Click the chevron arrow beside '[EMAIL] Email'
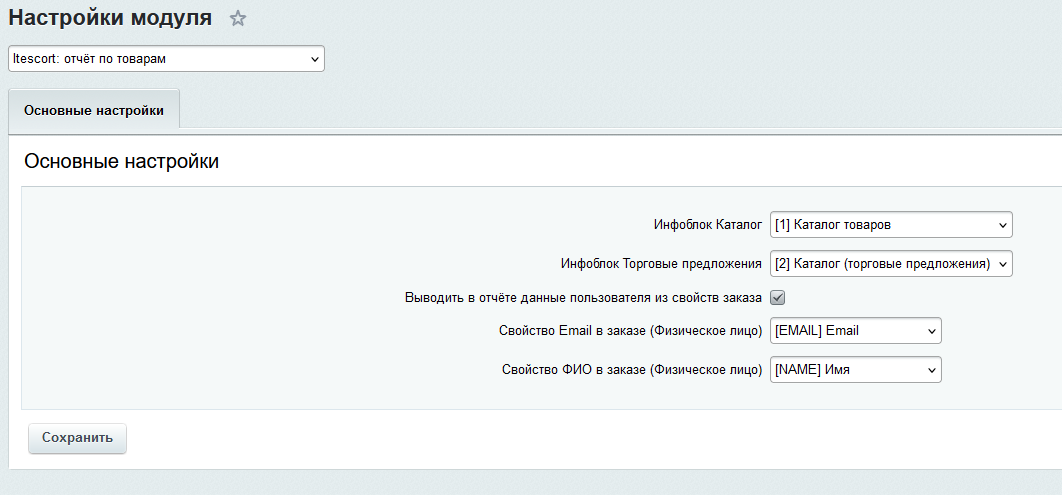1062x495 pixels. [931, 331]
